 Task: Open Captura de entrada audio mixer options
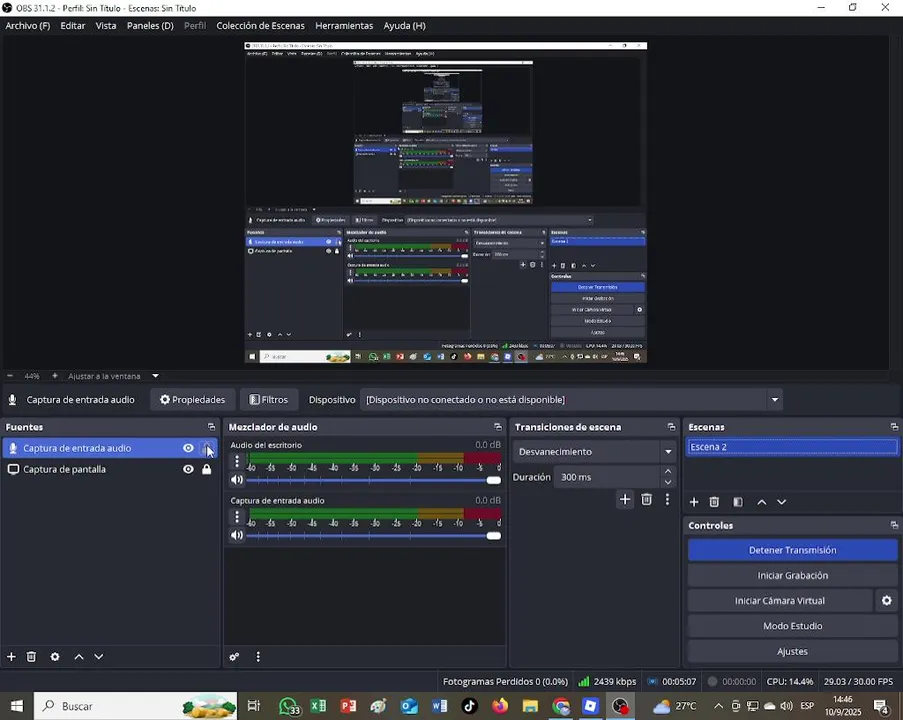(x=237, y=517)
